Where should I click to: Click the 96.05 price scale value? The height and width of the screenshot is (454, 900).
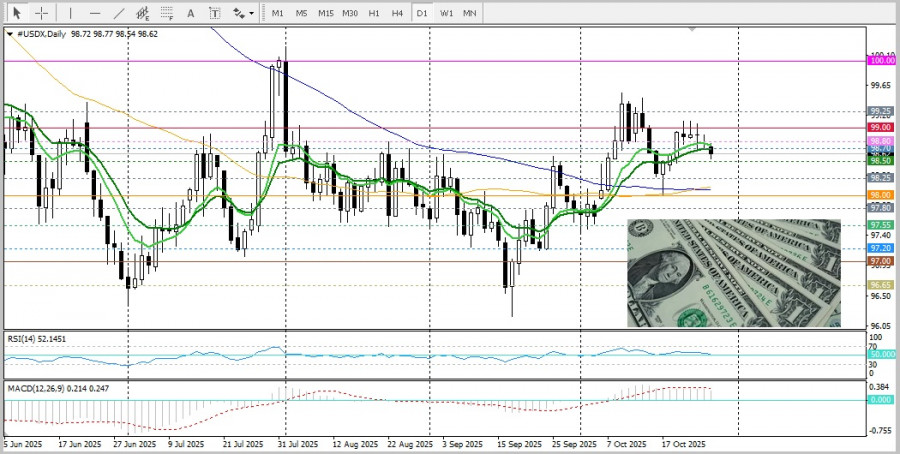click(x=880, y=325)
